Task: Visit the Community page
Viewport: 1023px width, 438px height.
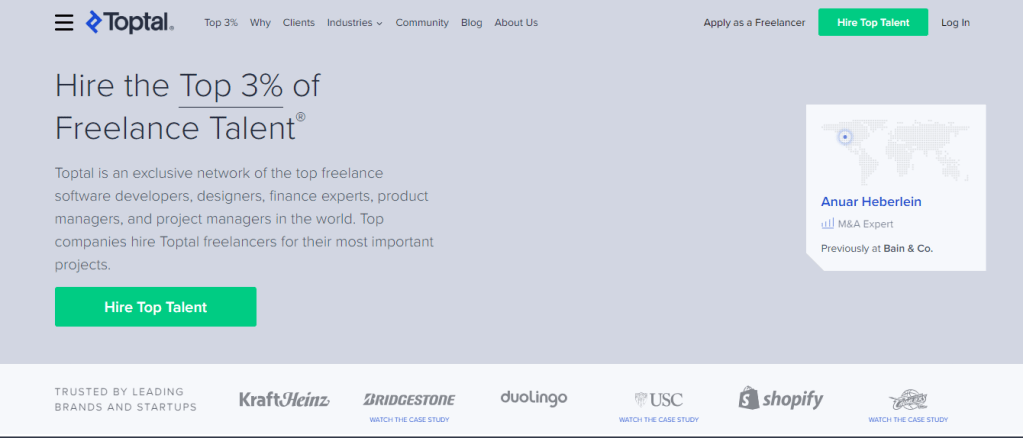Action: click(x=422, y=22)
